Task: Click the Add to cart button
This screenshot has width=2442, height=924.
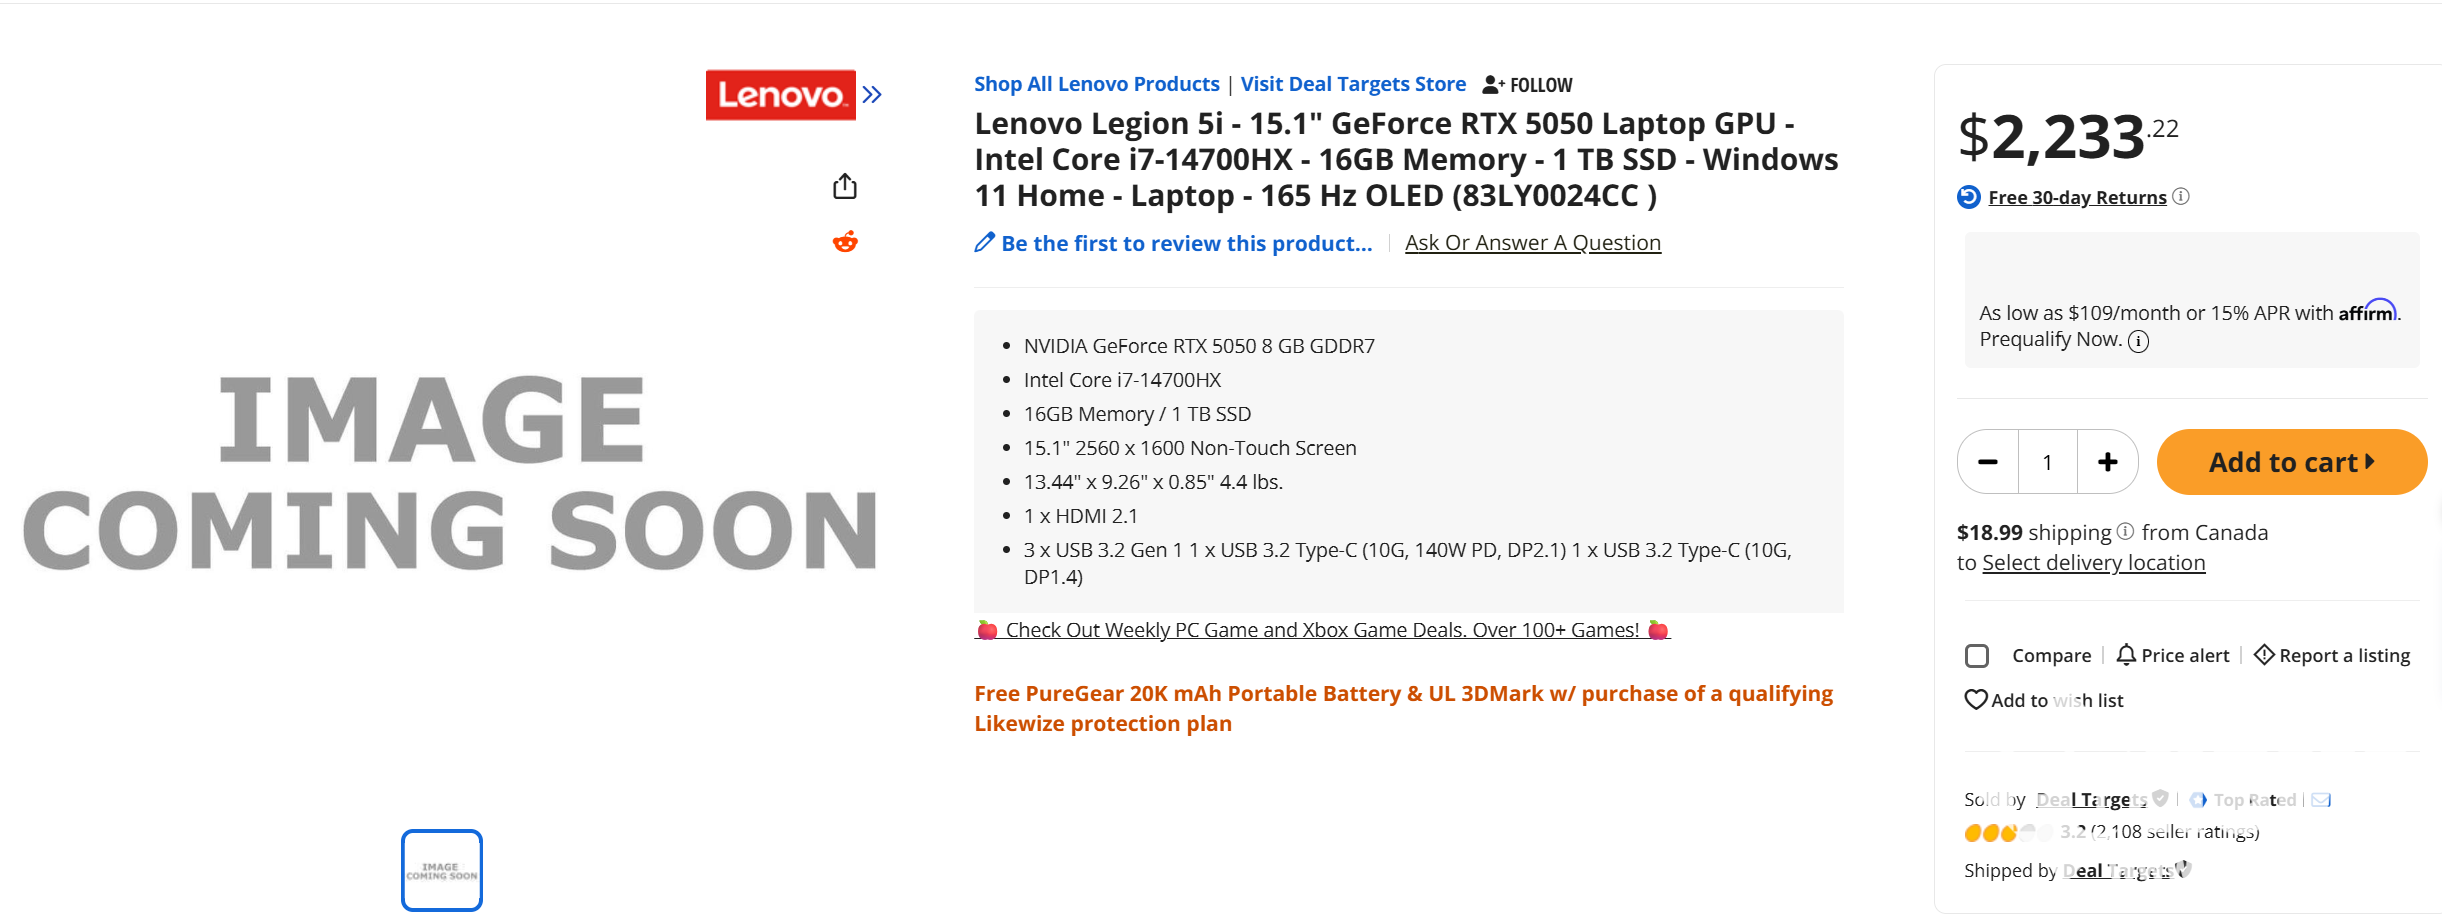Action: click(x=2292, y=462)
